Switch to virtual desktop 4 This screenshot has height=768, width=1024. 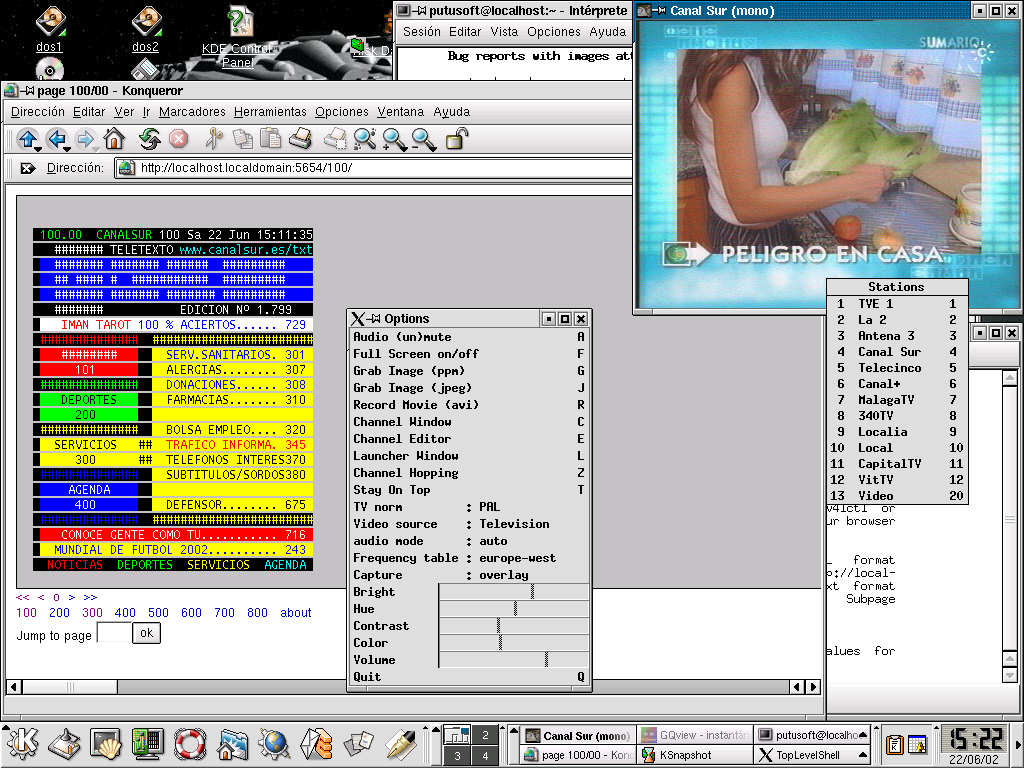(485, 756)
